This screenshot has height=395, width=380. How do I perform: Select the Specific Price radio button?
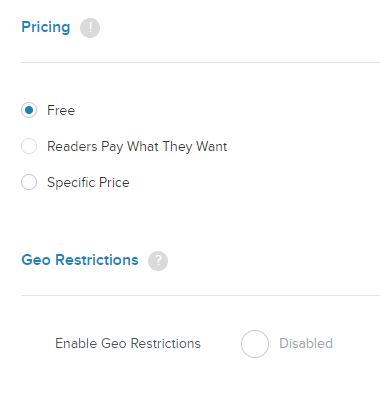[x=29, y=182]
